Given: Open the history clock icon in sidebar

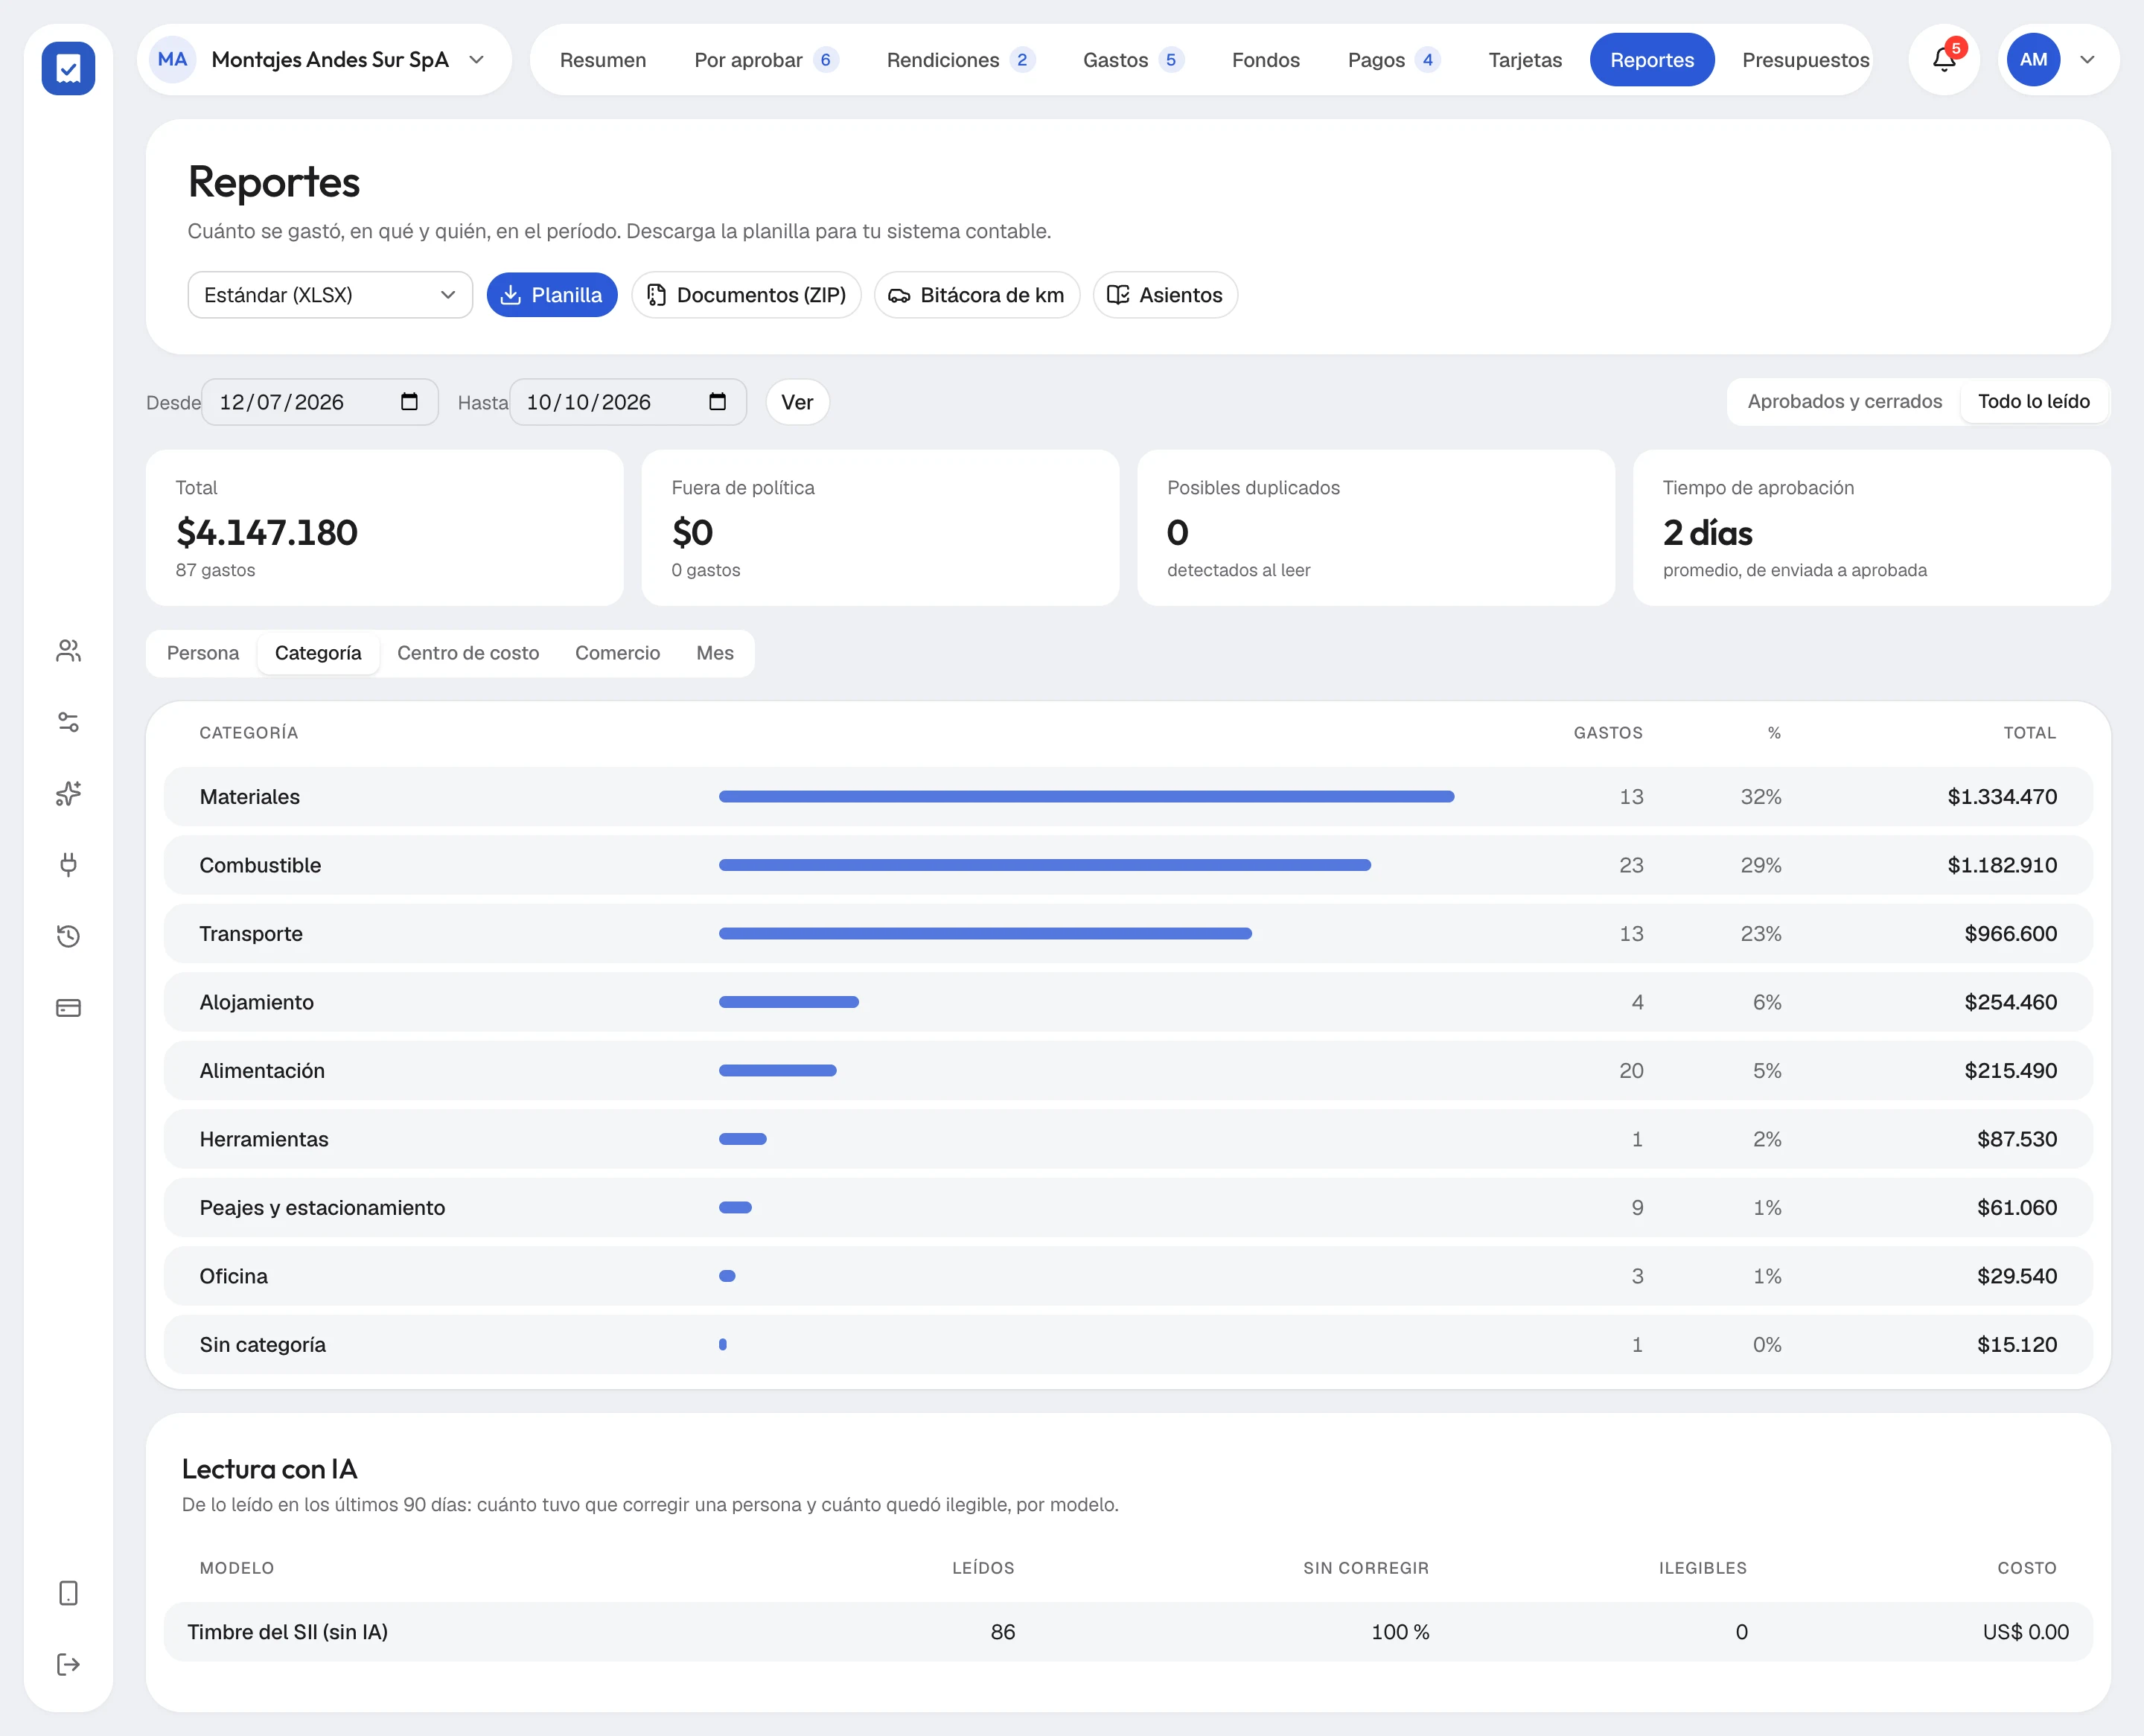Looking at the screenshot, I should [68, 936].
